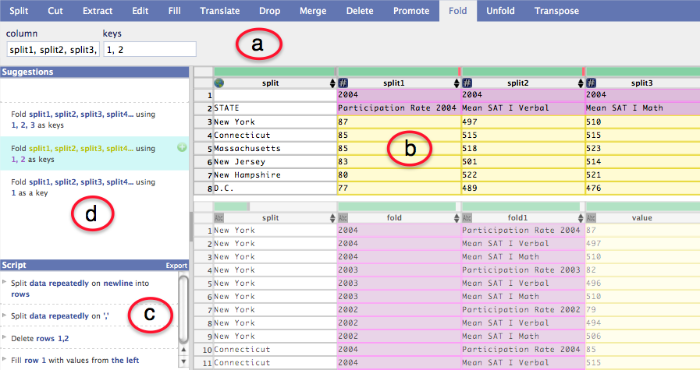The width and height of the screenshot is (700, 370).
Task: Click the script panel scrollbar down arrow
Action: point(183,362)
